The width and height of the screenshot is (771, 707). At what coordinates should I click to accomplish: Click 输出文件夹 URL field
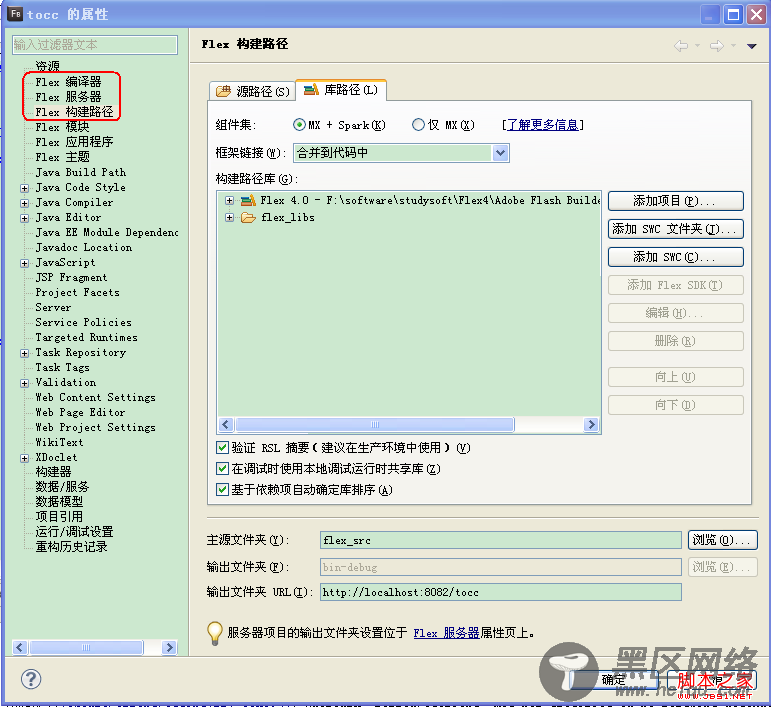[x=501, y=592]
